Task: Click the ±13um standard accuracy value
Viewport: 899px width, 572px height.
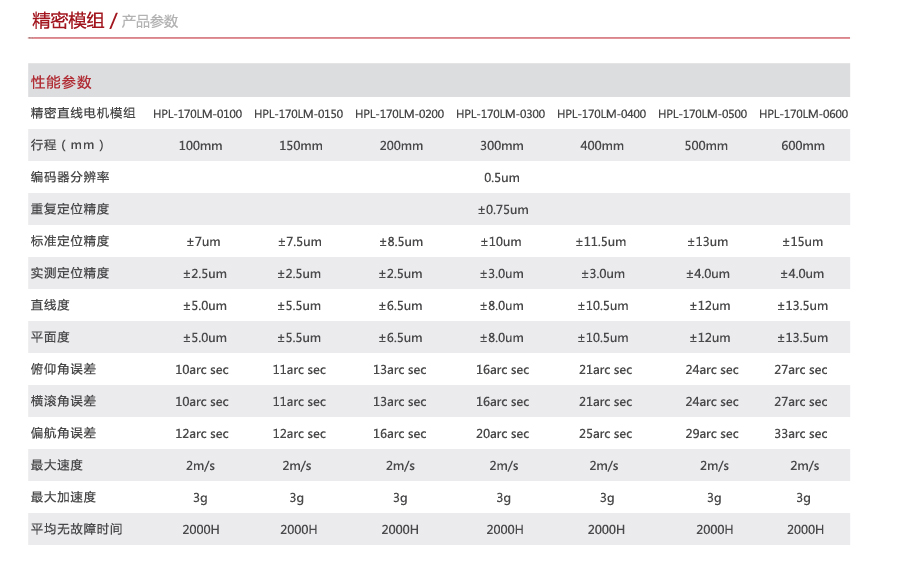Action: coord(708,242)
